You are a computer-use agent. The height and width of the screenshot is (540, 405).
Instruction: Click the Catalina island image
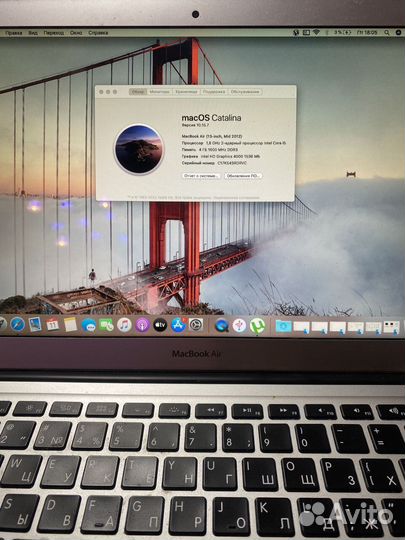click(x=138, y=149)
